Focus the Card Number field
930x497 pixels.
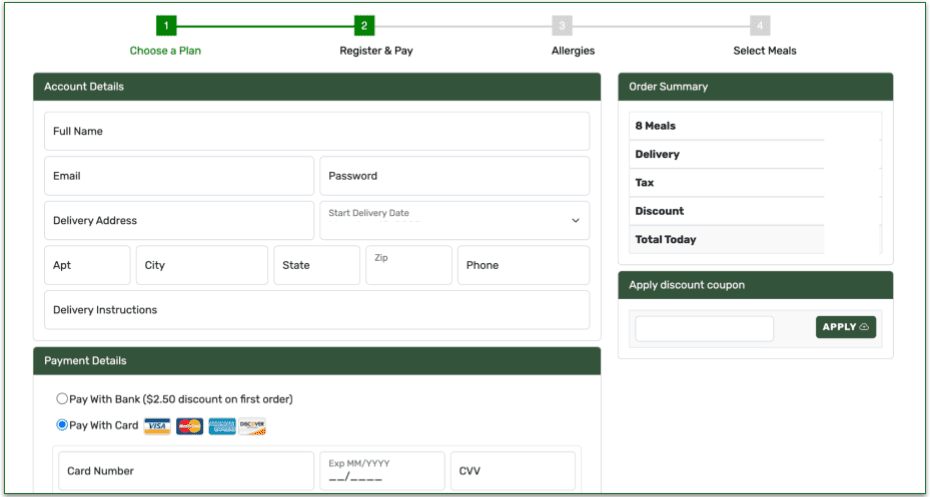(186, 471)
